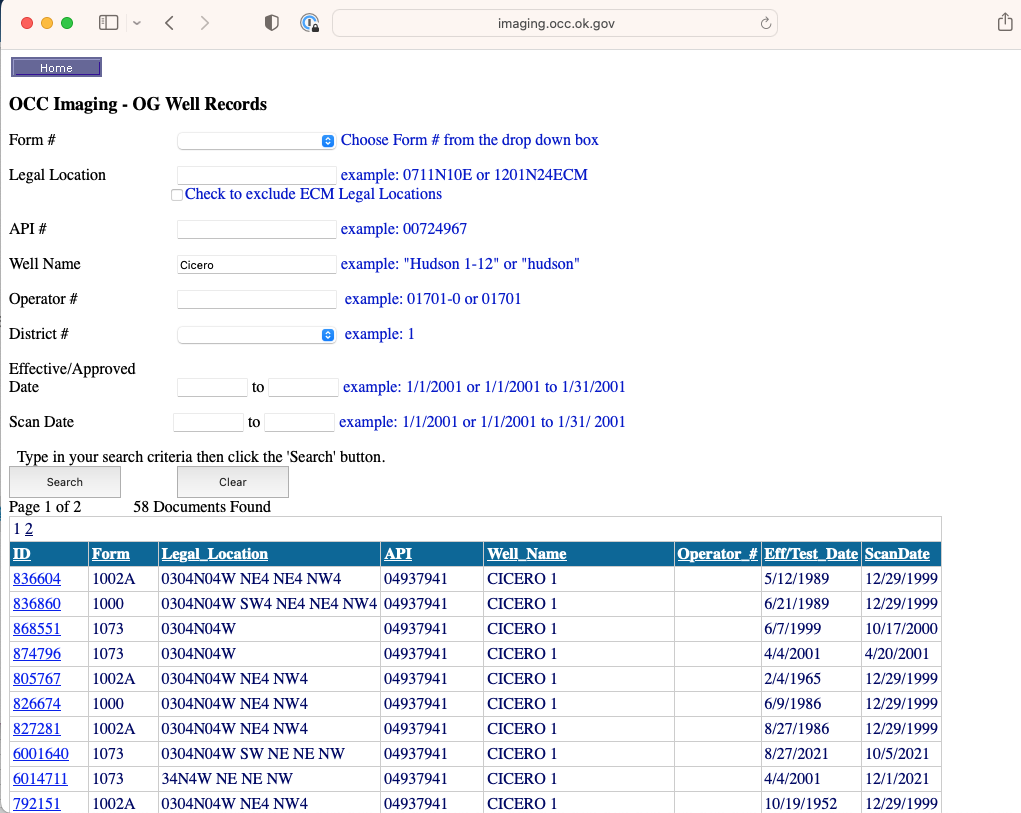The width and height of the screenshot is (1021, 813).
Task: Click the Well Name field containing Cicero
Action: click(257, 264)
